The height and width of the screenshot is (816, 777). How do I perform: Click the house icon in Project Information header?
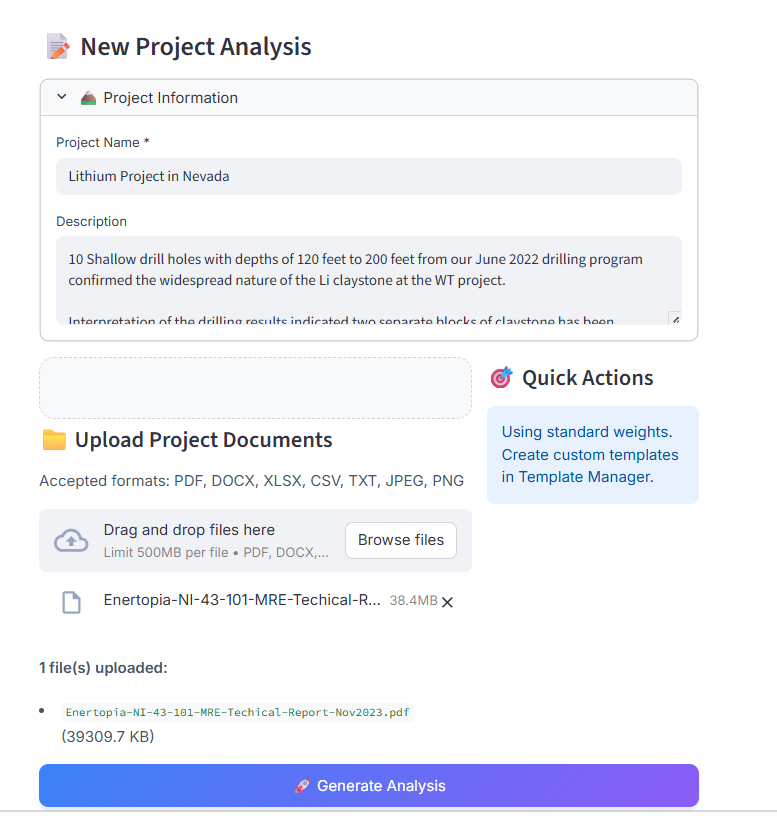click(88, 97)
